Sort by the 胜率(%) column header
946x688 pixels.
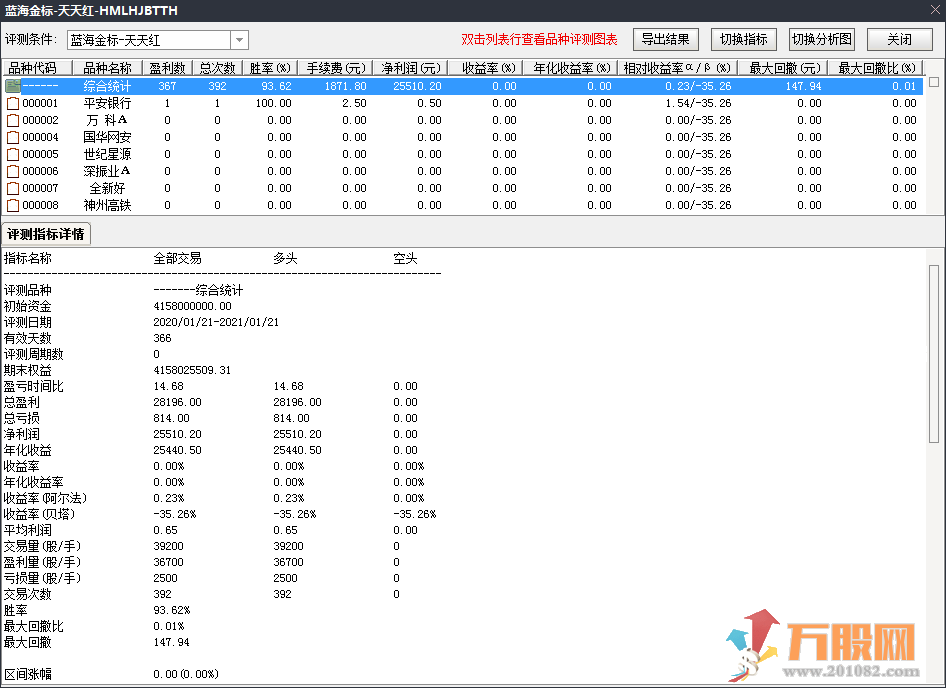268,68
